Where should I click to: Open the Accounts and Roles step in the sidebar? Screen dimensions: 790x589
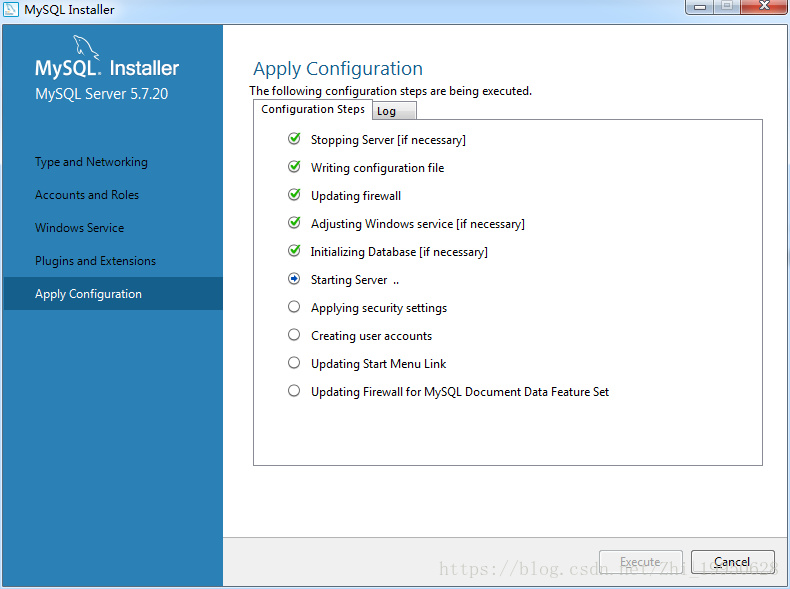click(x=87, y=194)
